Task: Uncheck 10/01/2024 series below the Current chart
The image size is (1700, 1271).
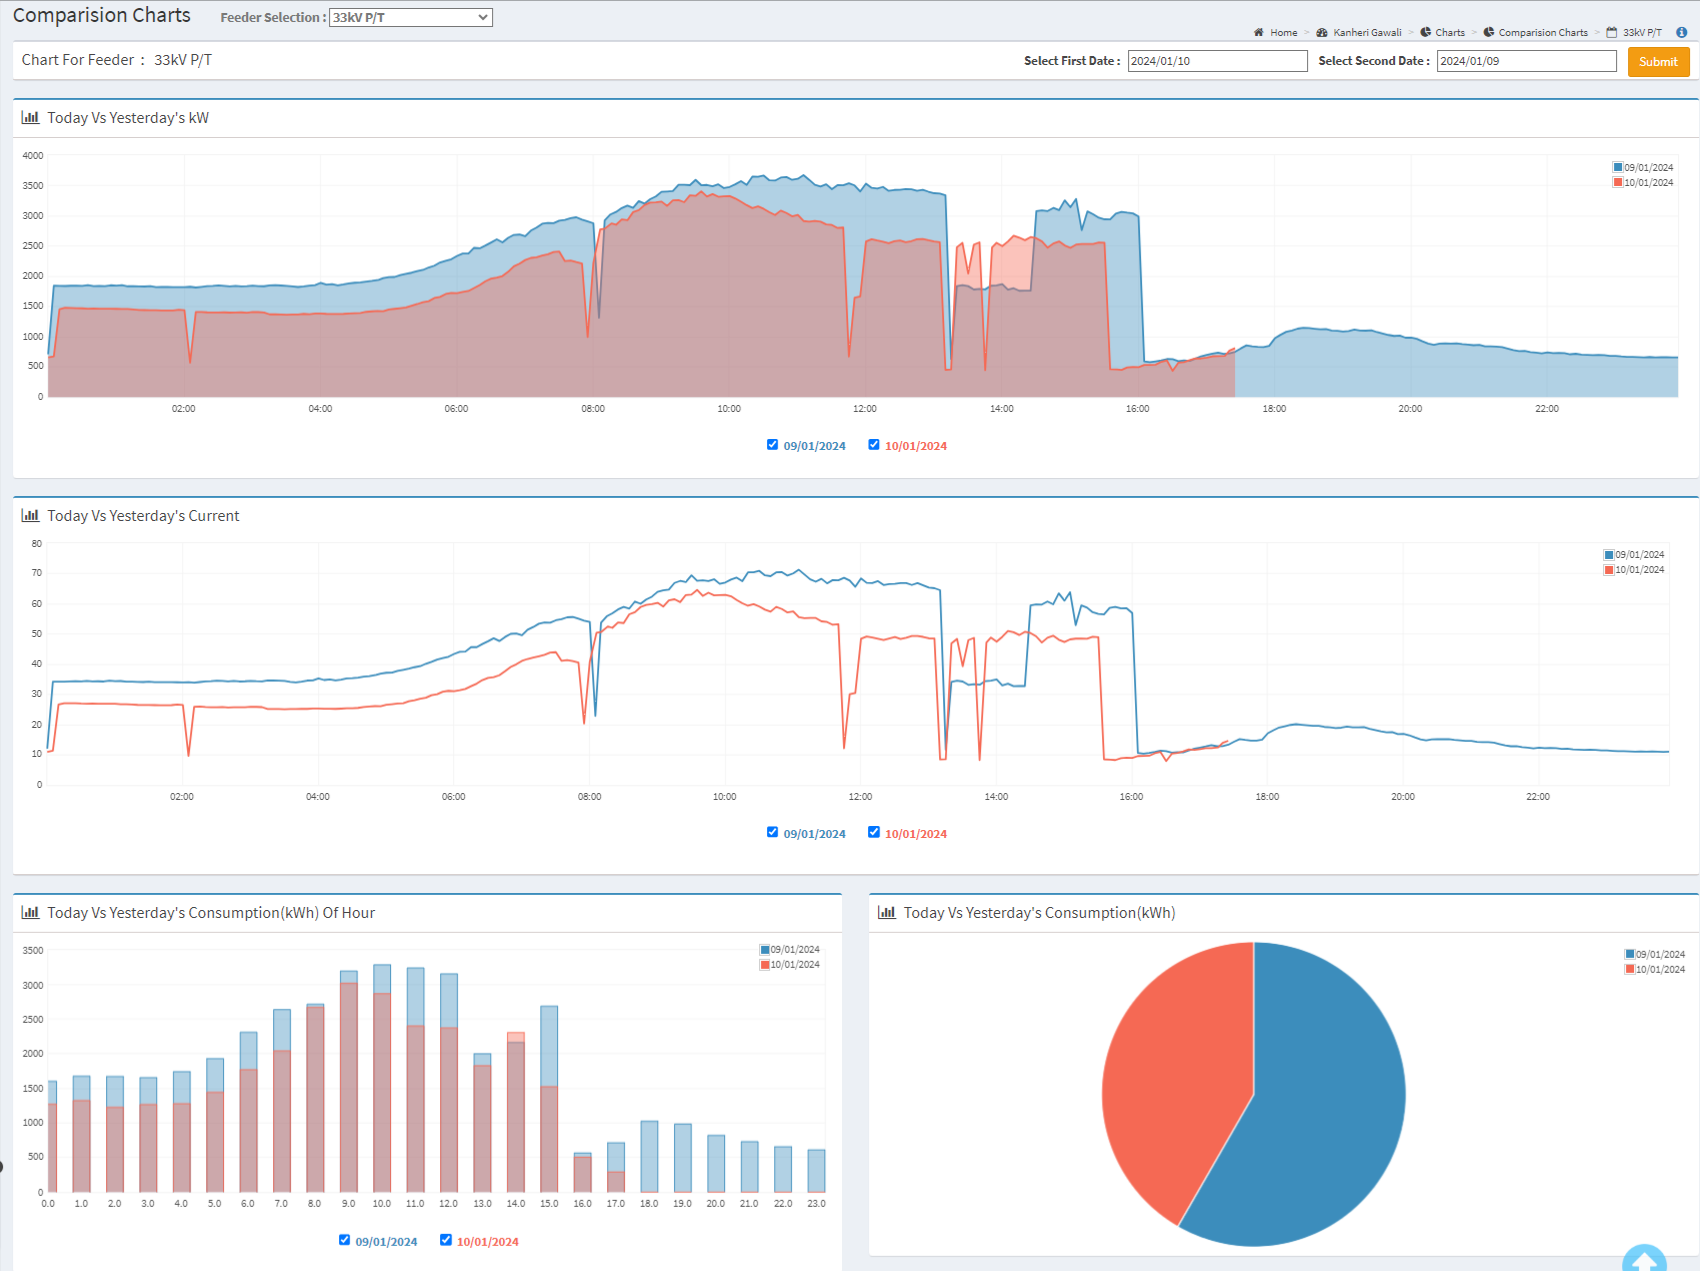Action: pos(874,833)
